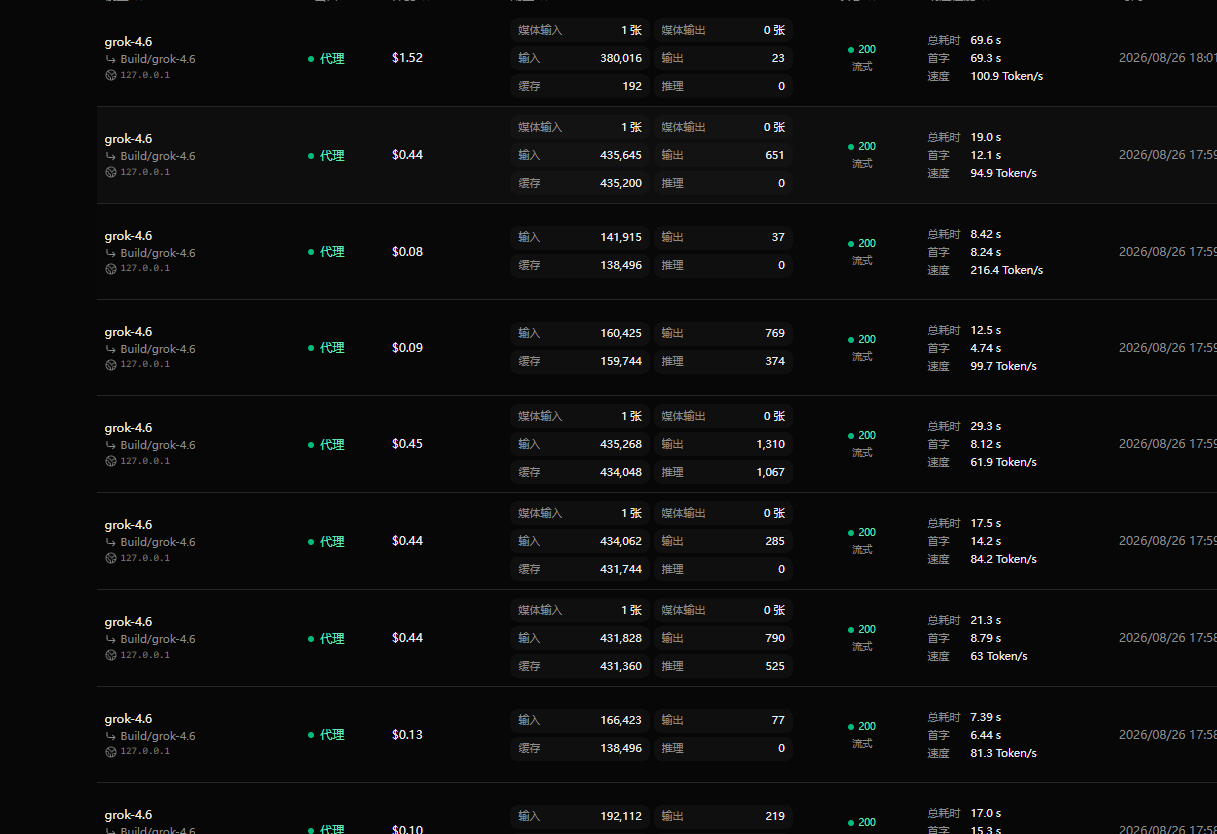Open Build/grok-4.6 link in the $0.08 row

click(x=158, y=253)
